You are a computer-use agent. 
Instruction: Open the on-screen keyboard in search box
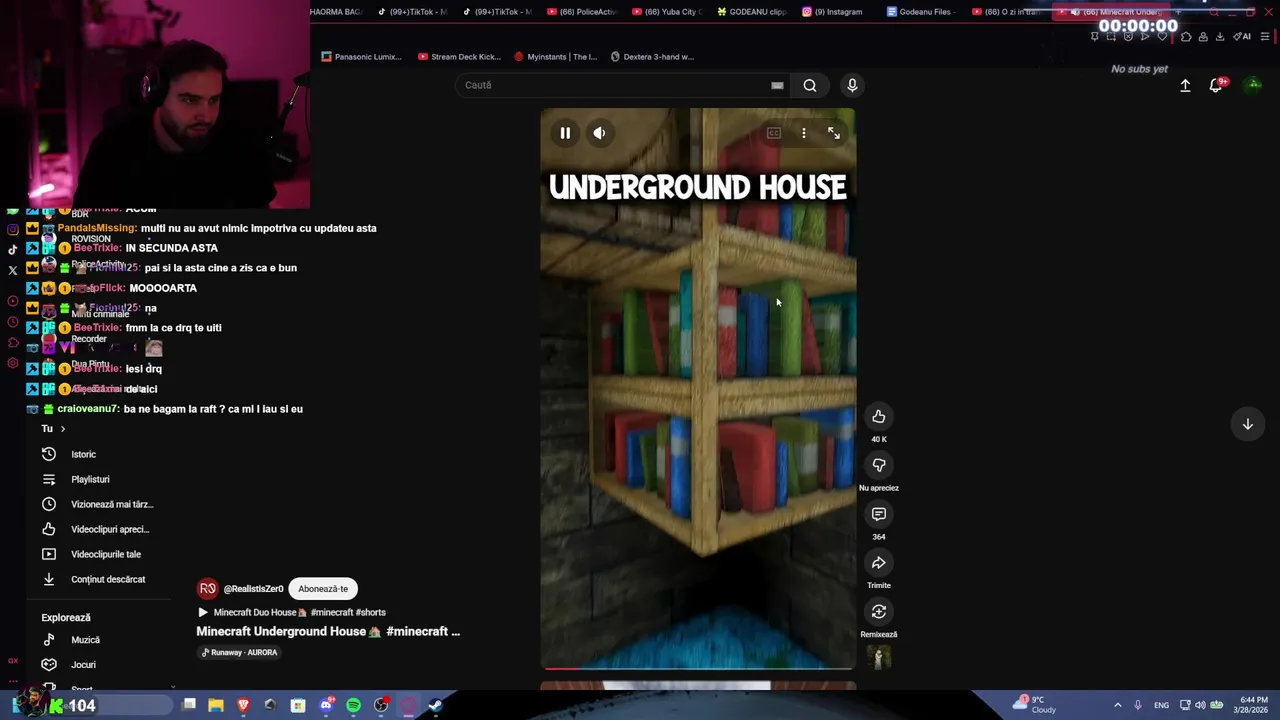pyautogui.click(x=777, y=85)
